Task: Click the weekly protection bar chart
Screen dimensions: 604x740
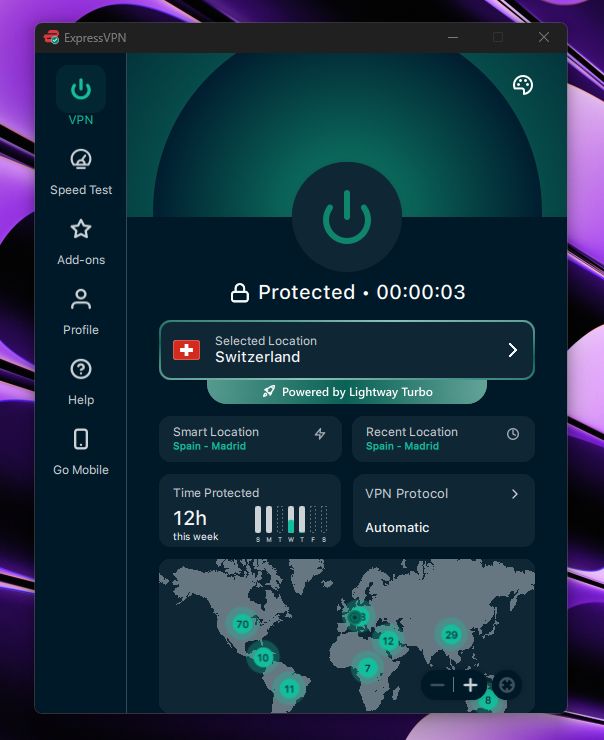Action: pos(291,523)
